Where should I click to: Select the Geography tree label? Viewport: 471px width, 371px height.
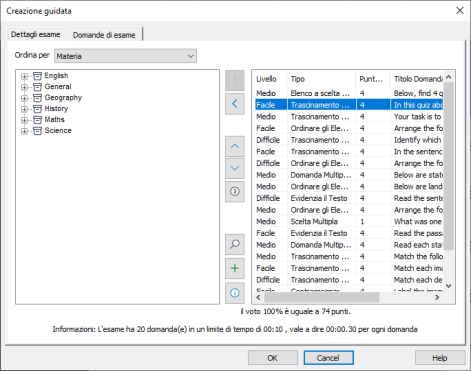[63, 98]
